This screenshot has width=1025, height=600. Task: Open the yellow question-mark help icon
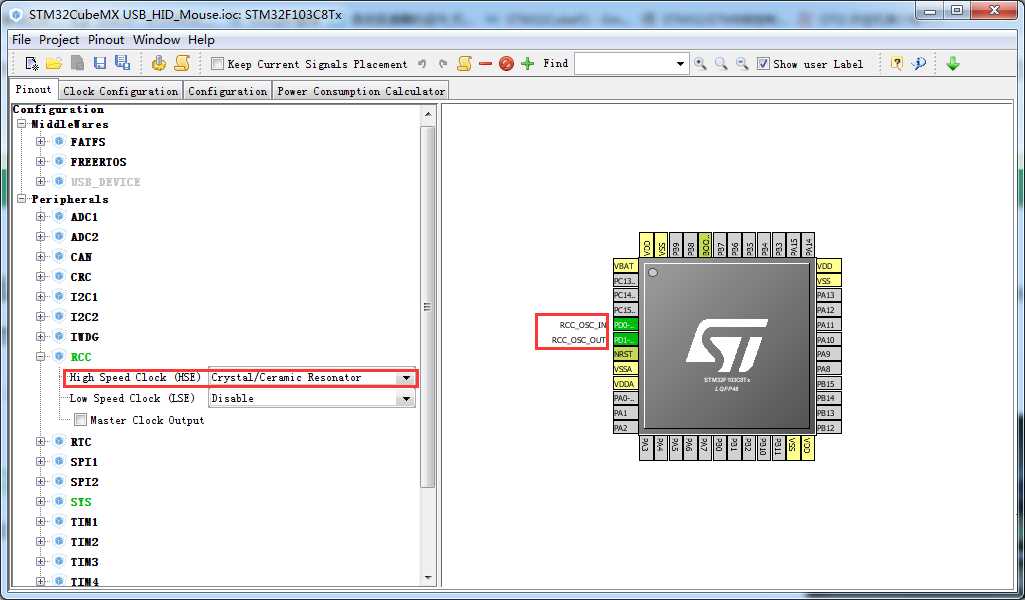(x=897, y=63)
